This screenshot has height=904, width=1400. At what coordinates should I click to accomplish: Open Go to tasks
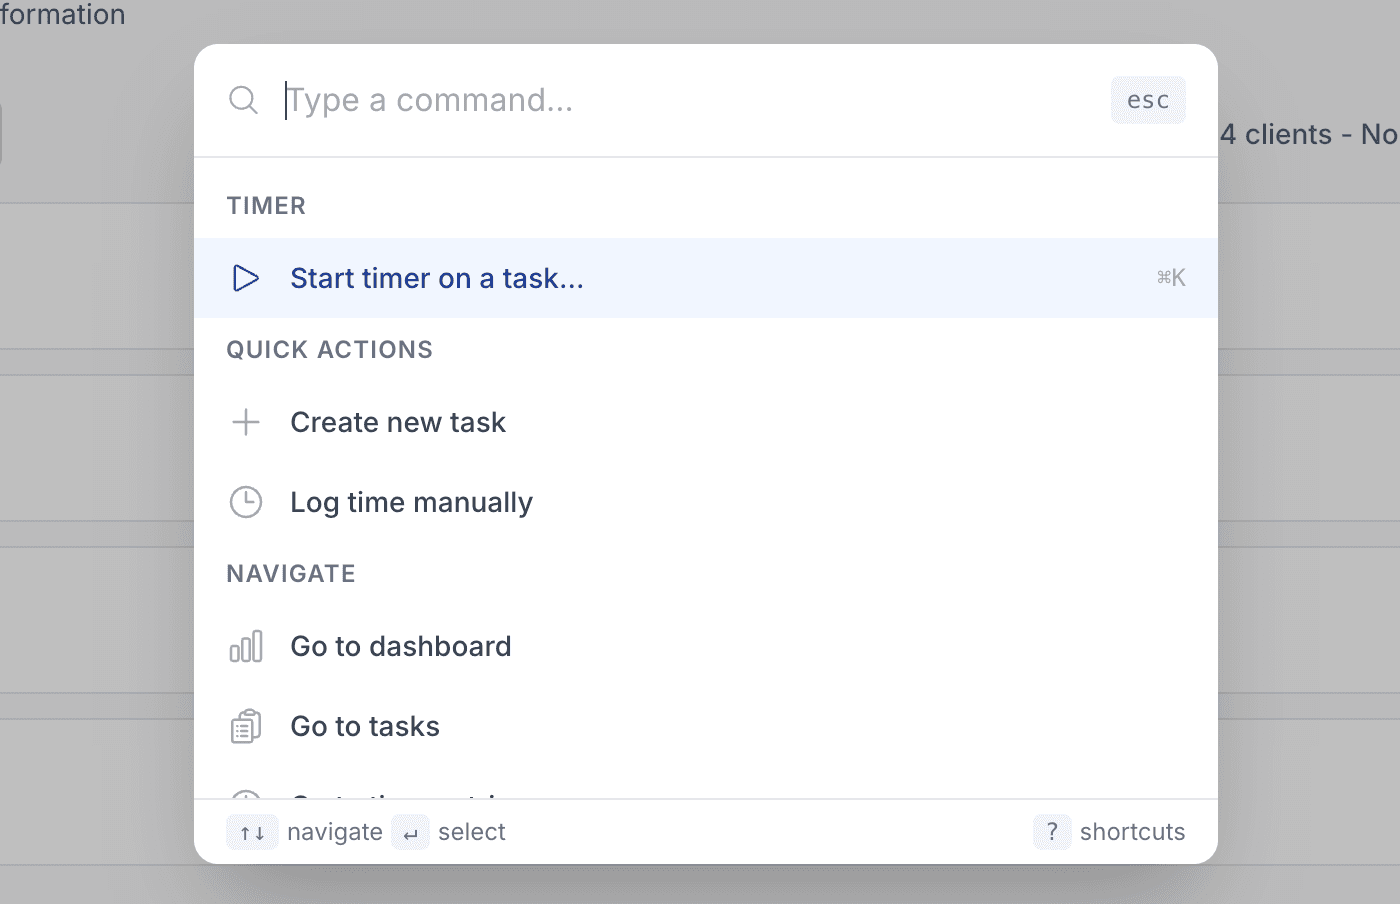click(x=365, y=726)
